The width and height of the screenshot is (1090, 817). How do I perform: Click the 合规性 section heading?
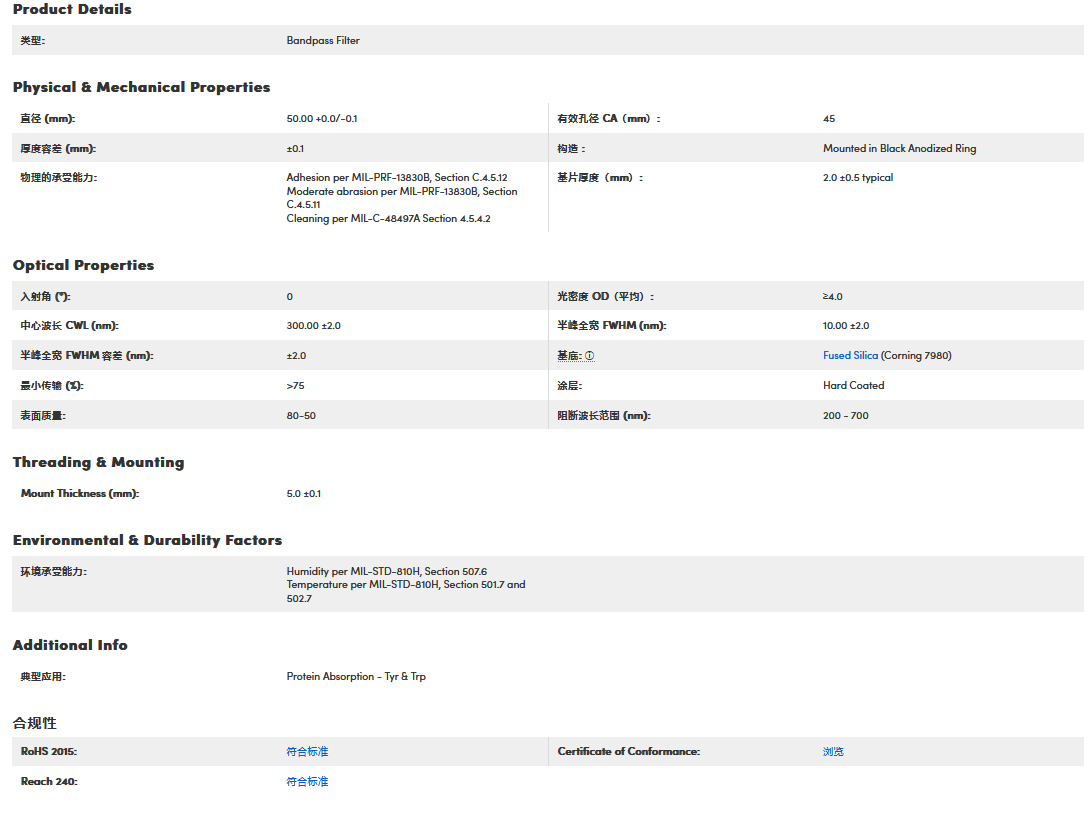point(35,723)
